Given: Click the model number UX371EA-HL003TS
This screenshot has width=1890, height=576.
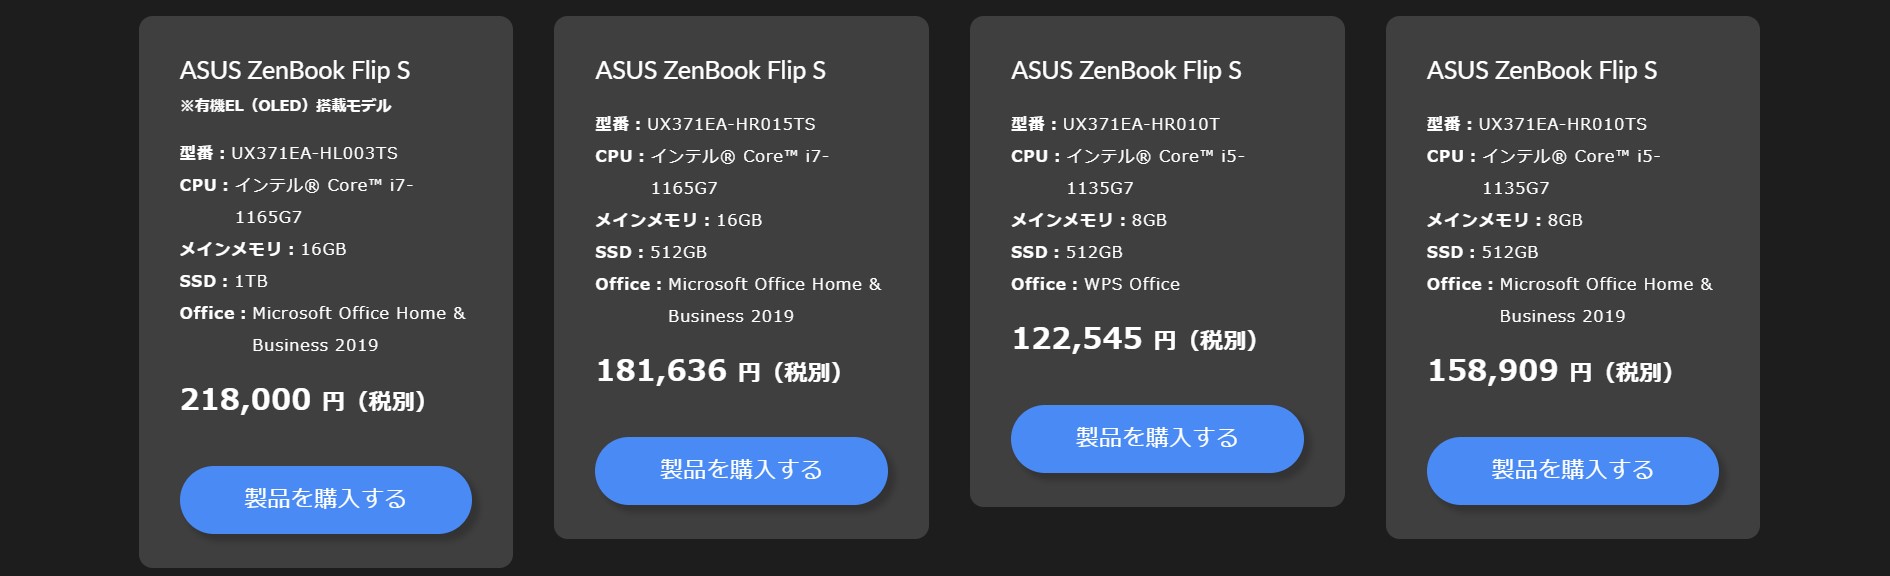Looking at the screenshot, I should pos(314,153).
